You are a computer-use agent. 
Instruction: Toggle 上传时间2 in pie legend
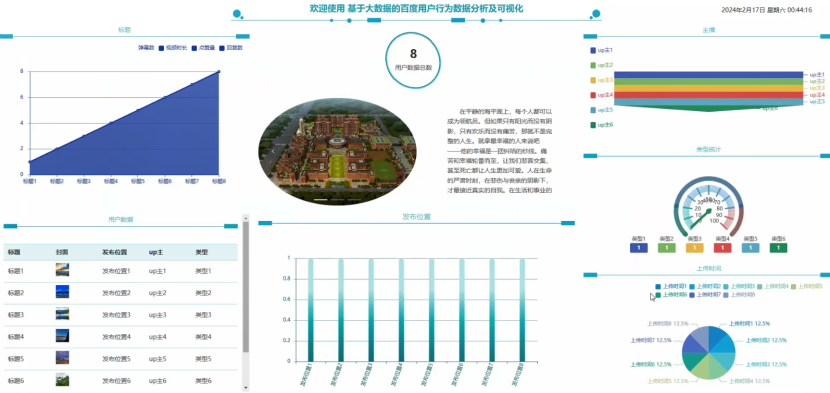(x=705, y=286)
